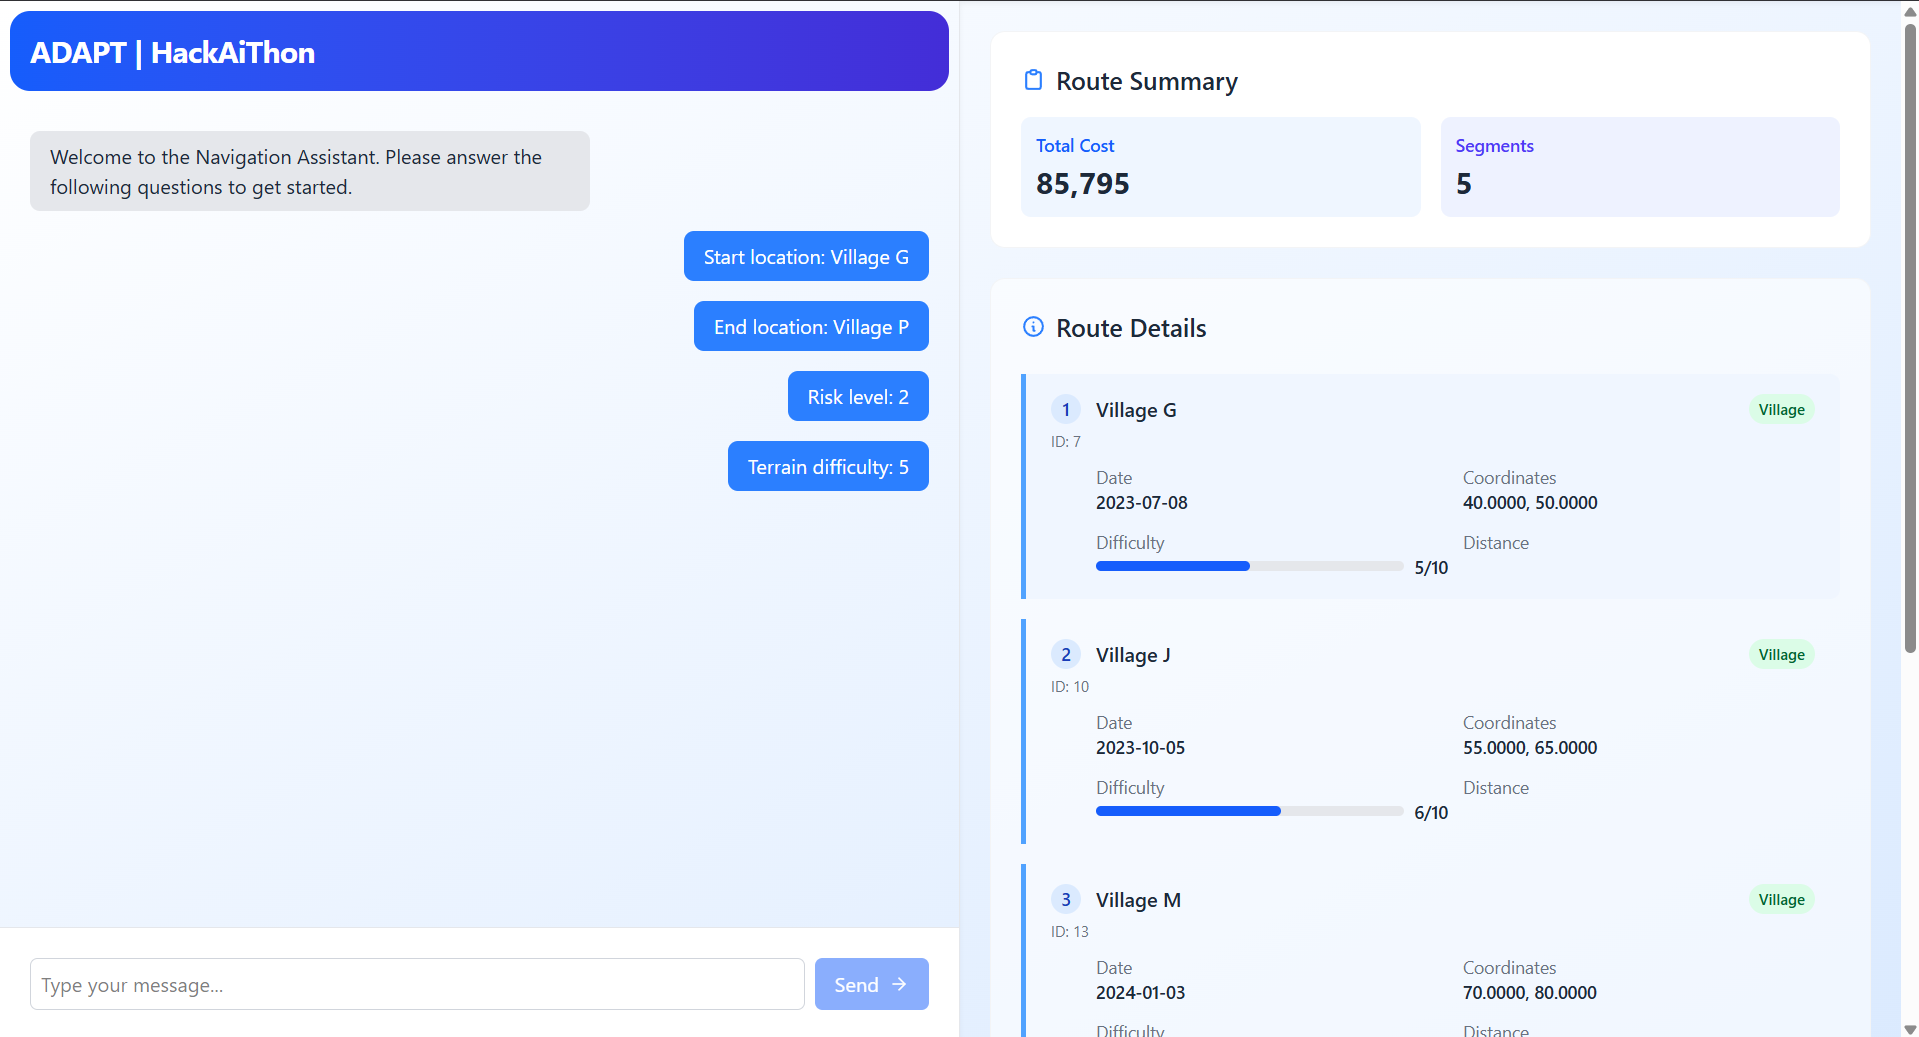Click the Route Summary clipboard icon
This screenshot has height=1037, width=1919.
(1033, 80)
